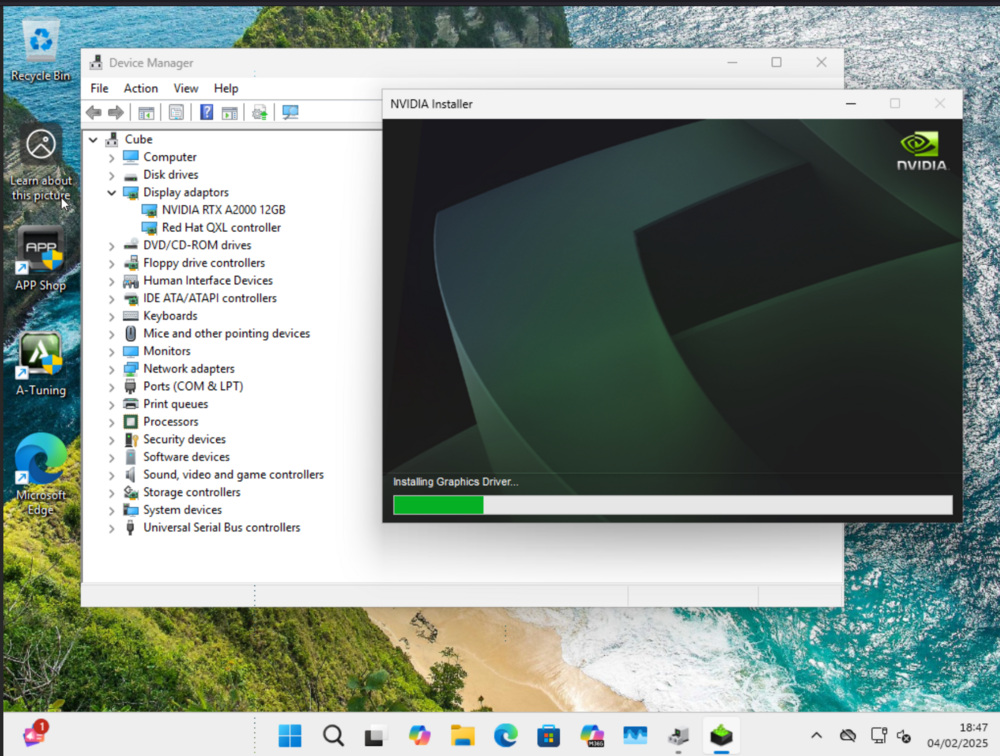Click the Properties toolbar icon
This screenshot has height=756, width=1000.
(176, 113)
